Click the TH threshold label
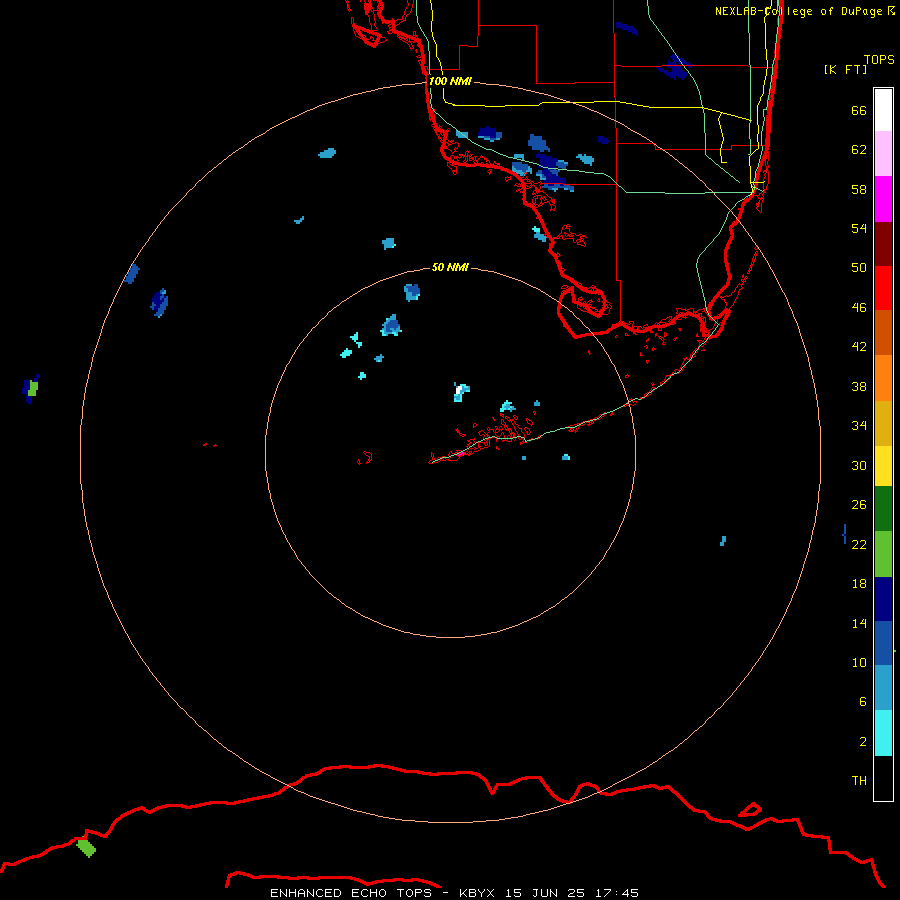The image size is (900, 900). (859, 781)
